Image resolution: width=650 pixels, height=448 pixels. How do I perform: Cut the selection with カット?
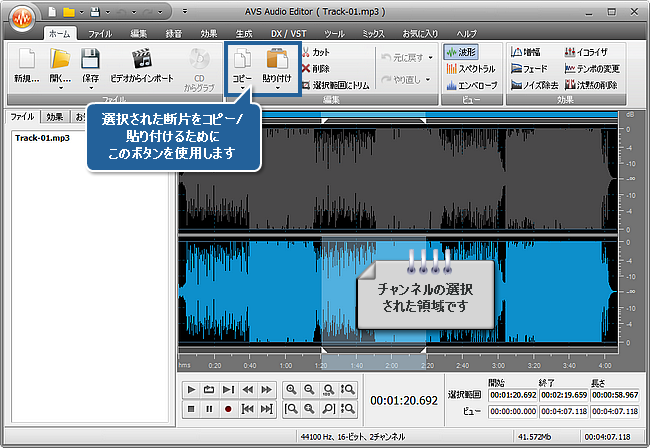click(x=316, y=52)
